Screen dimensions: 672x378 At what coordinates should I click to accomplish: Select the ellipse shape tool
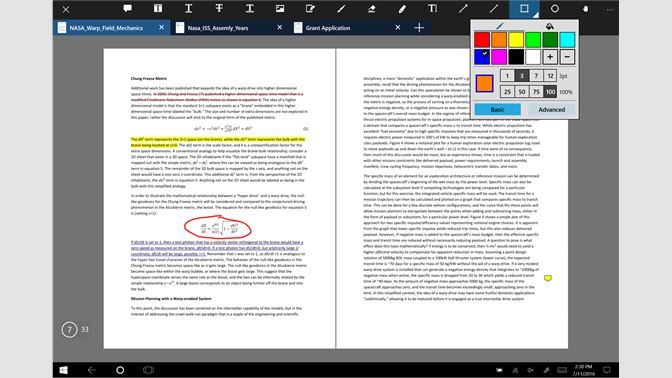[555, 9]
